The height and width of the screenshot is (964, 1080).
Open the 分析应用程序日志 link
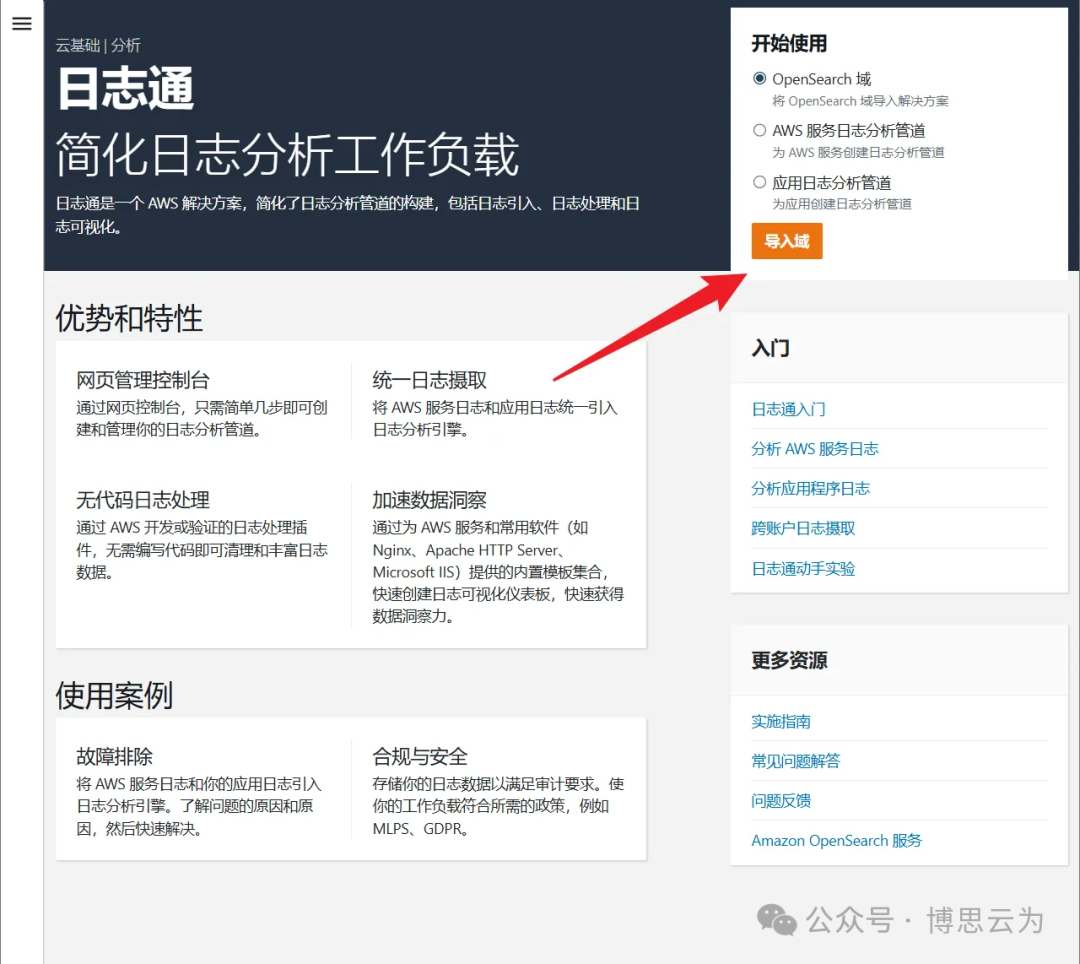(x=810, y=489)
